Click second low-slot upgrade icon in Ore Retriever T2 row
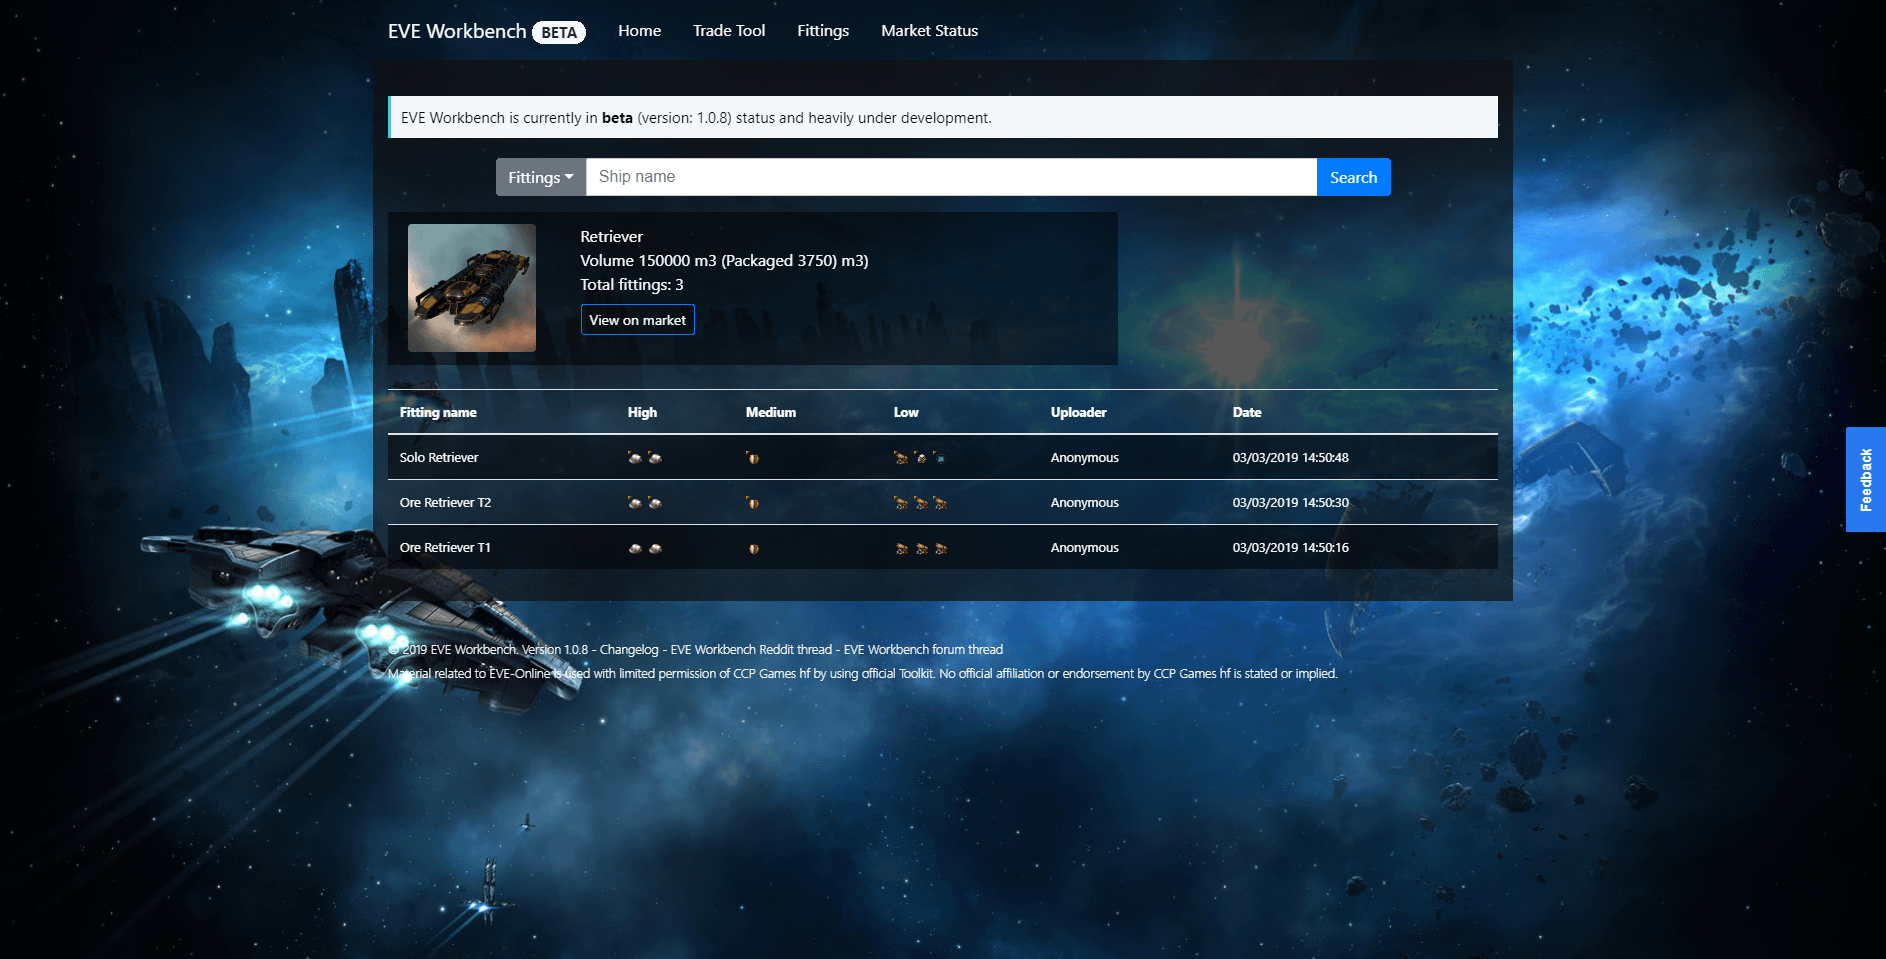This screenshot has height=959, width=1886. [921, 503]
